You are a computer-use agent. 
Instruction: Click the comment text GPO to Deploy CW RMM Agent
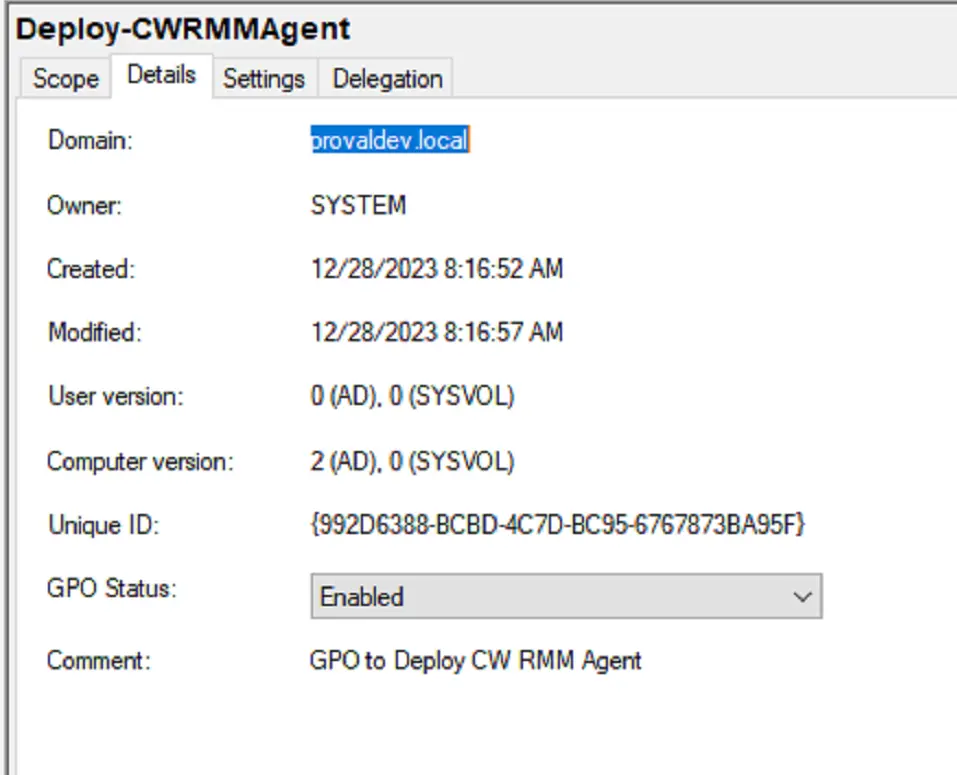tap(475, 660)
